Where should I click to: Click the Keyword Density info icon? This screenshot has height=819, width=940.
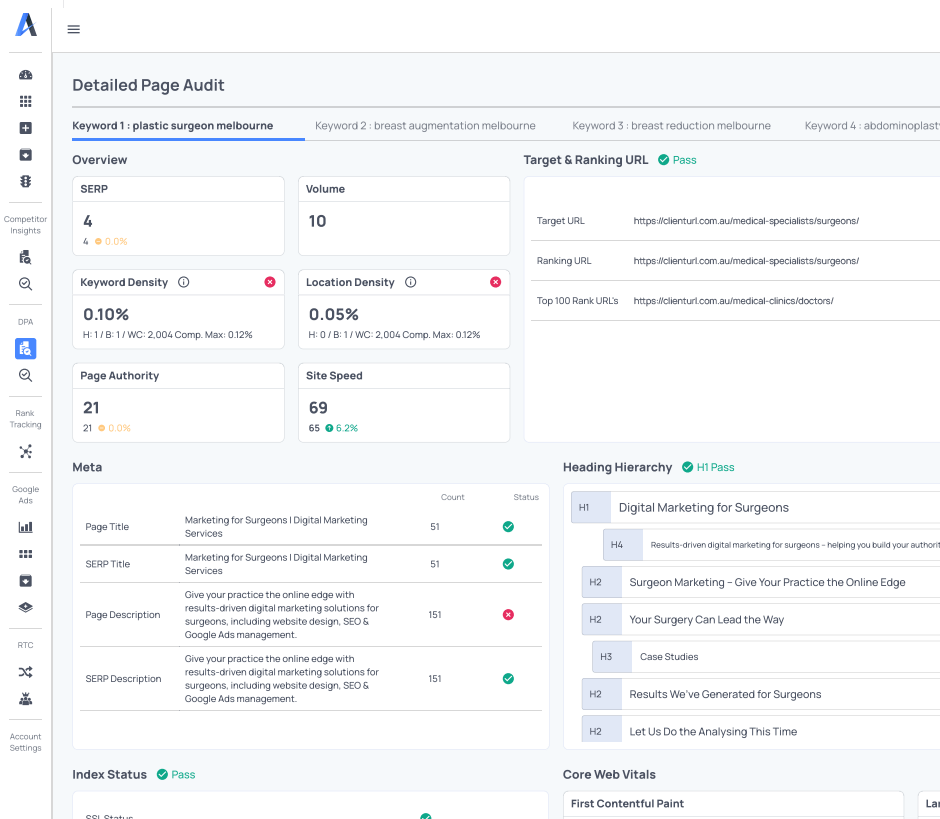pos(184,283)
